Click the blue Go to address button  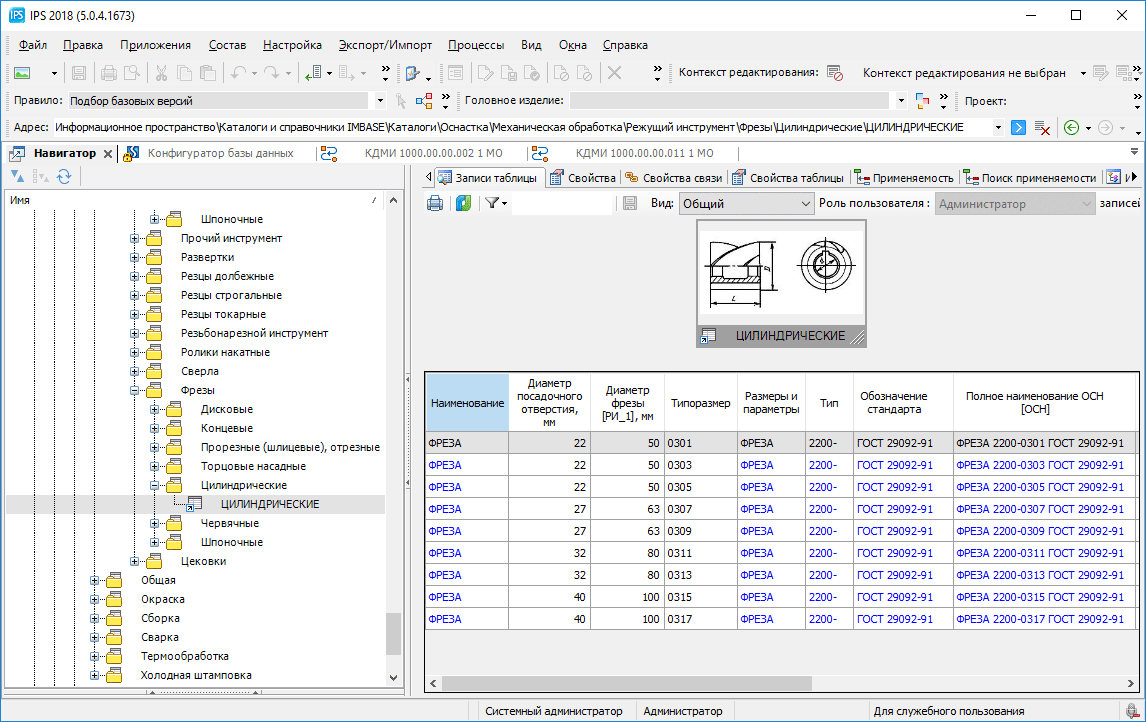point(1018,128)
